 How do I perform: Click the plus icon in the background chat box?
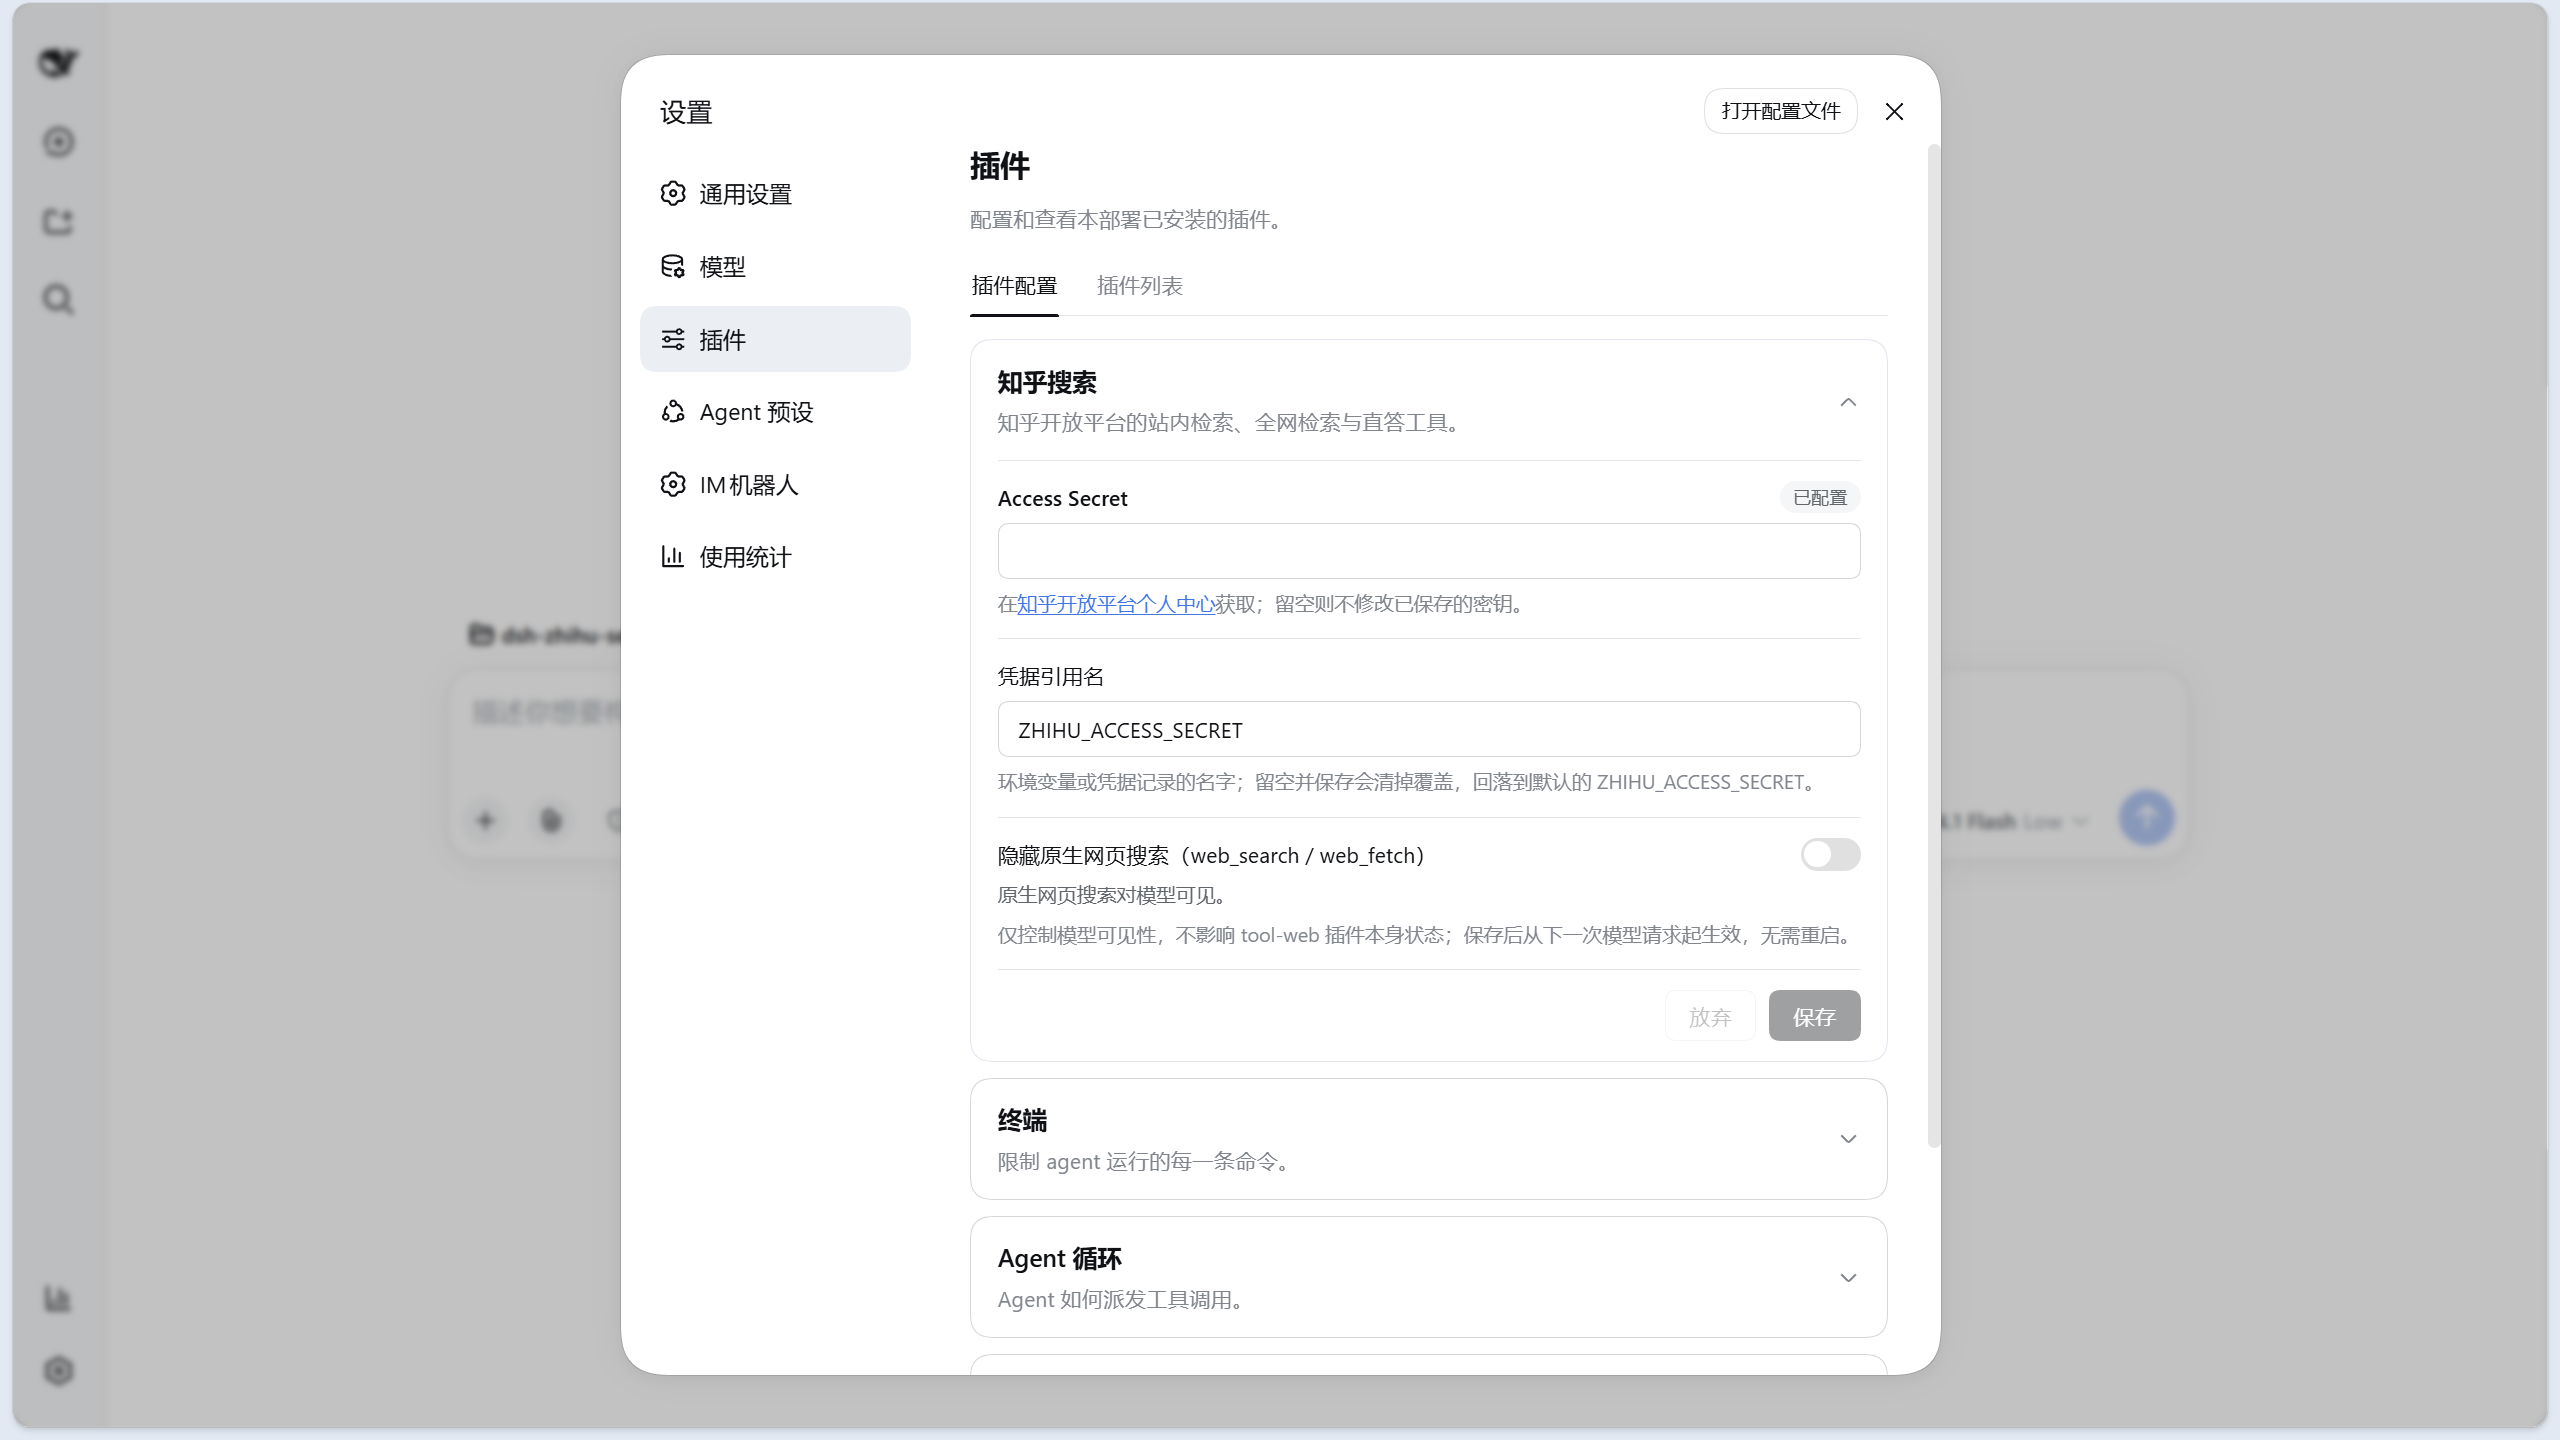pos(485,820)
